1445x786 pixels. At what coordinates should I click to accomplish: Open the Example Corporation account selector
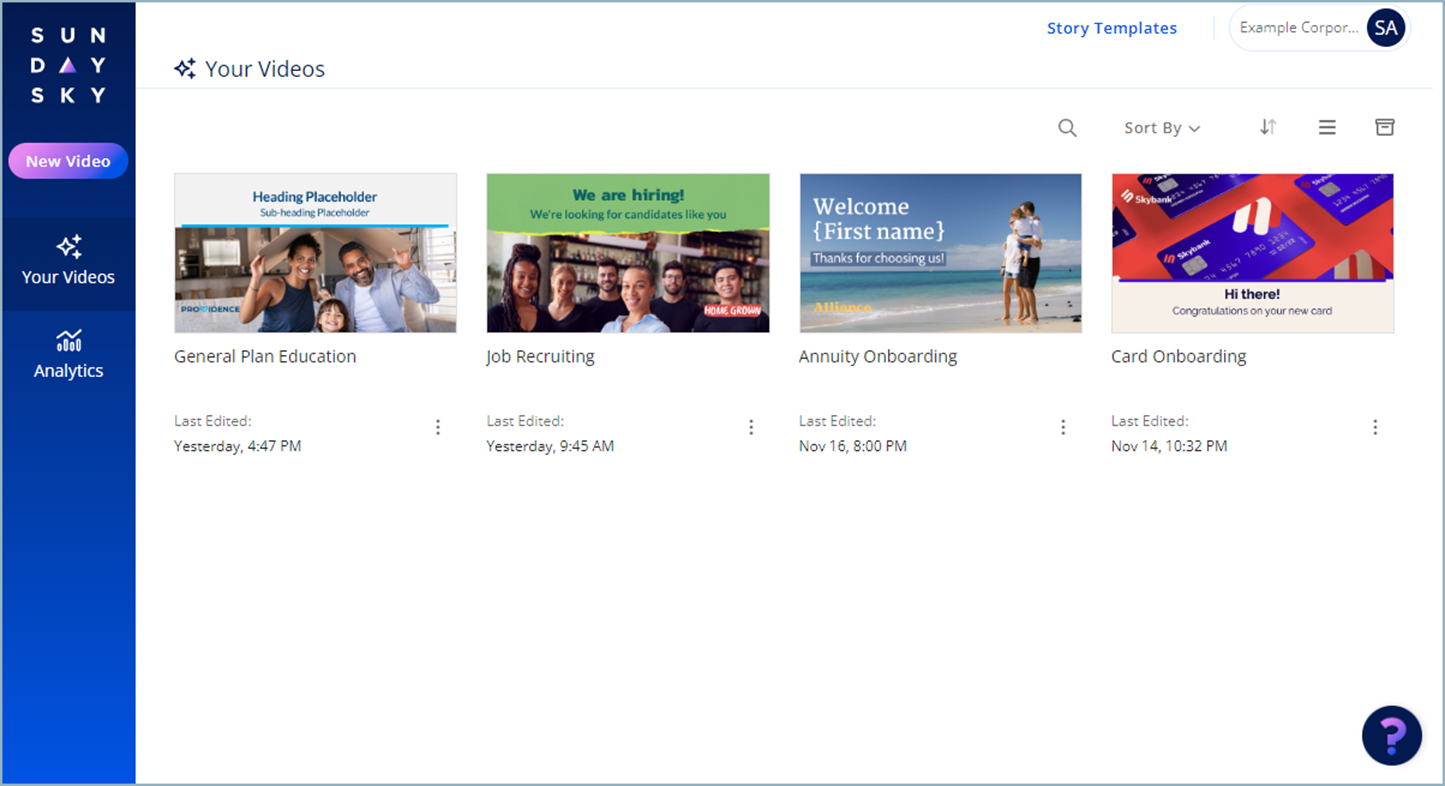pyautogui.click(x=1300, y=27)
